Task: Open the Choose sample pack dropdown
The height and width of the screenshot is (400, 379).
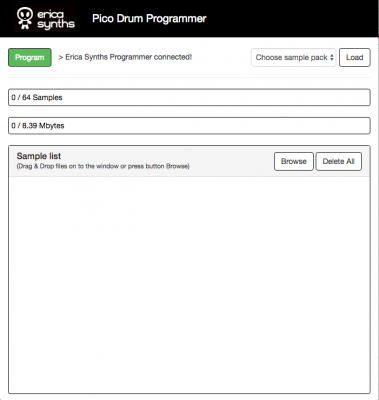Action: pos(293,57)
